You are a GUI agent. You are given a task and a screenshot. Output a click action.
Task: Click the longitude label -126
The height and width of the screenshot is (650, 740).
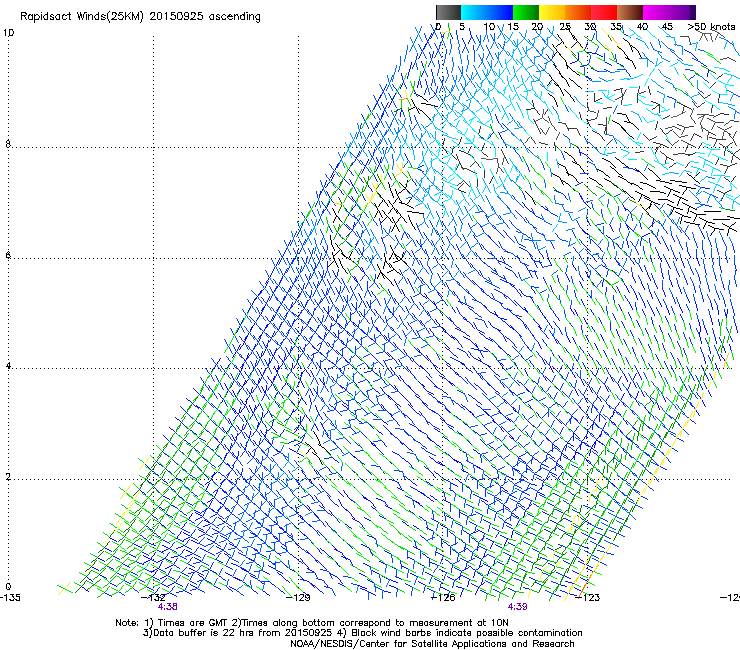point(443,598)
